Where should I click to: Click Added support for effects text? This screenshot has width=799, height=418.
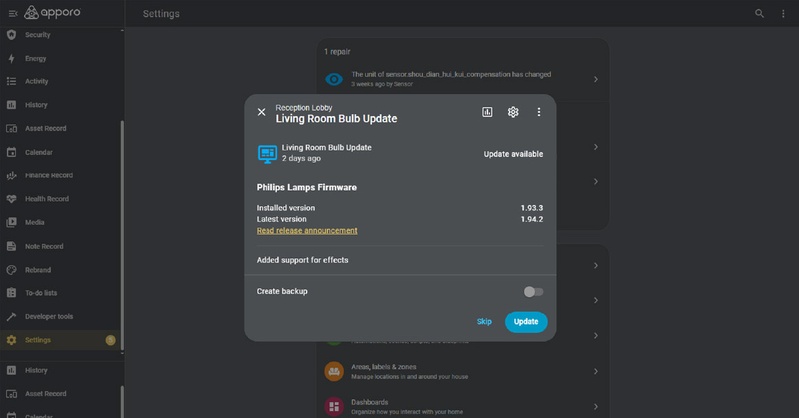(302, 260)
